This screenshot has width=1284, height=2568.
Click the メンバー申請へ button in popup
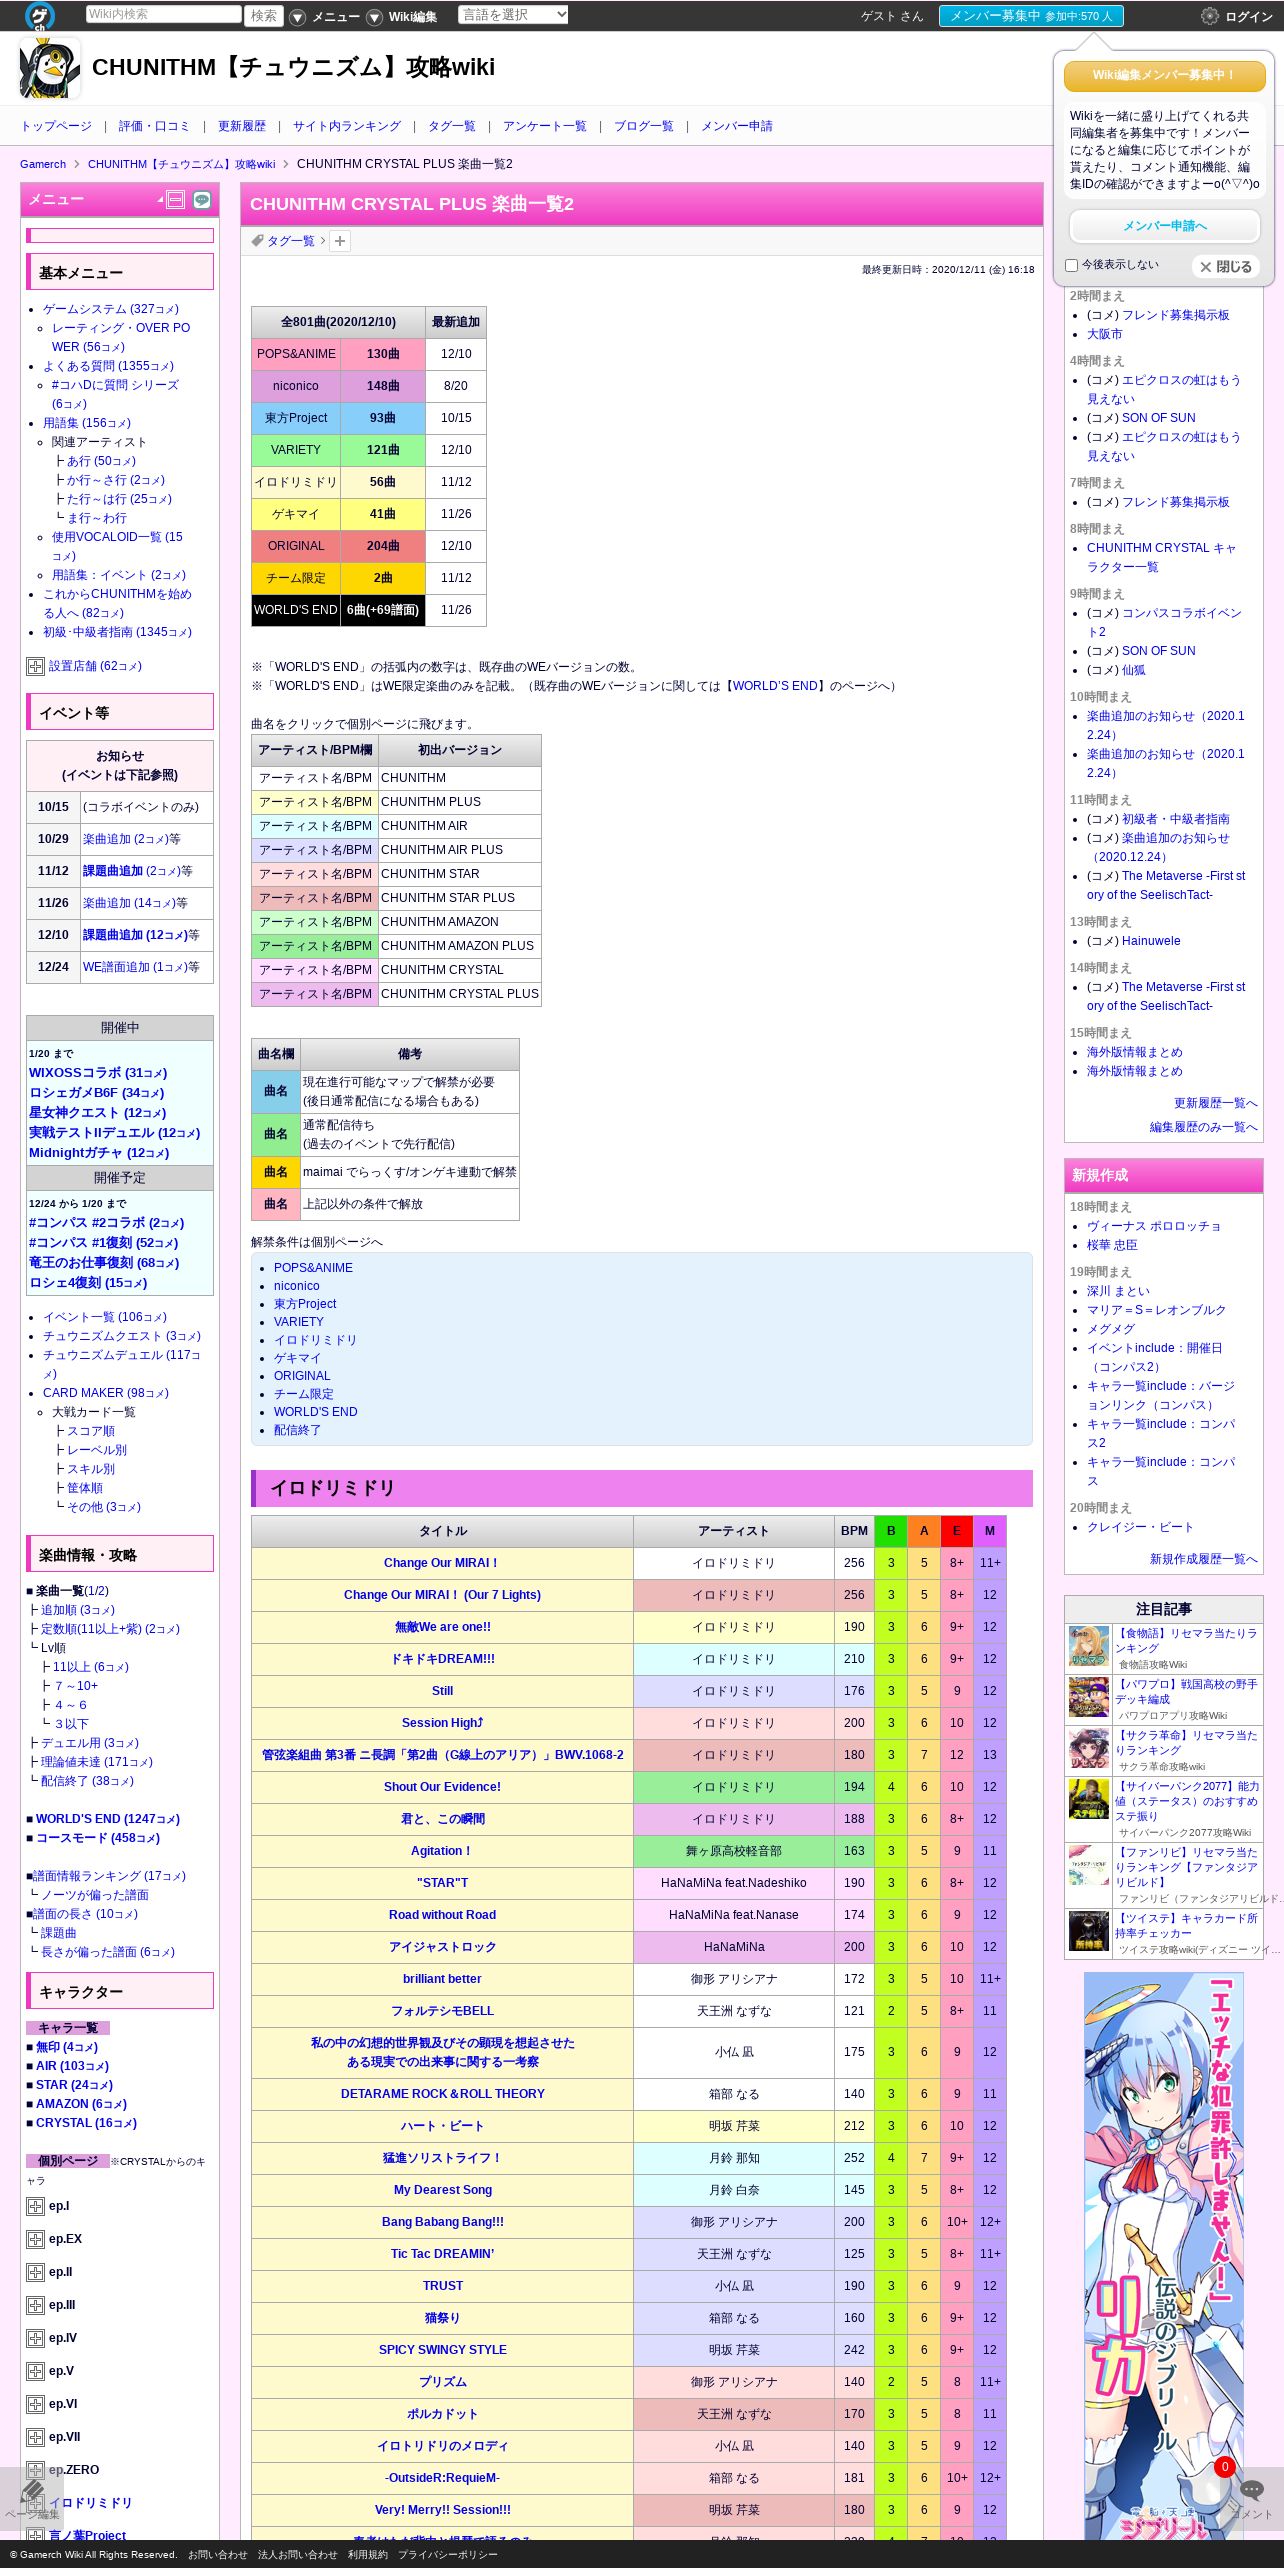[1165, 226]
